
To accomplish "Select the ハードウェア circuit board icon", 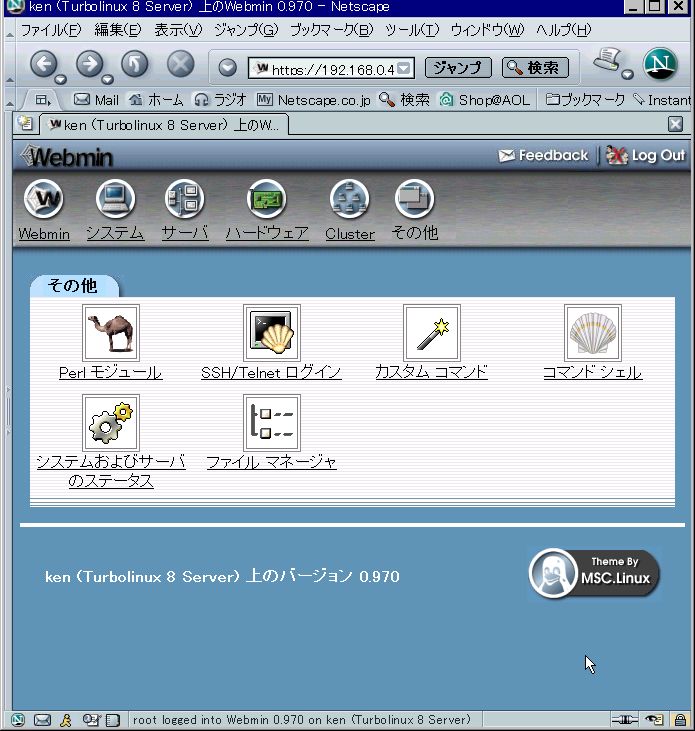I will click(x=267, y=199).
